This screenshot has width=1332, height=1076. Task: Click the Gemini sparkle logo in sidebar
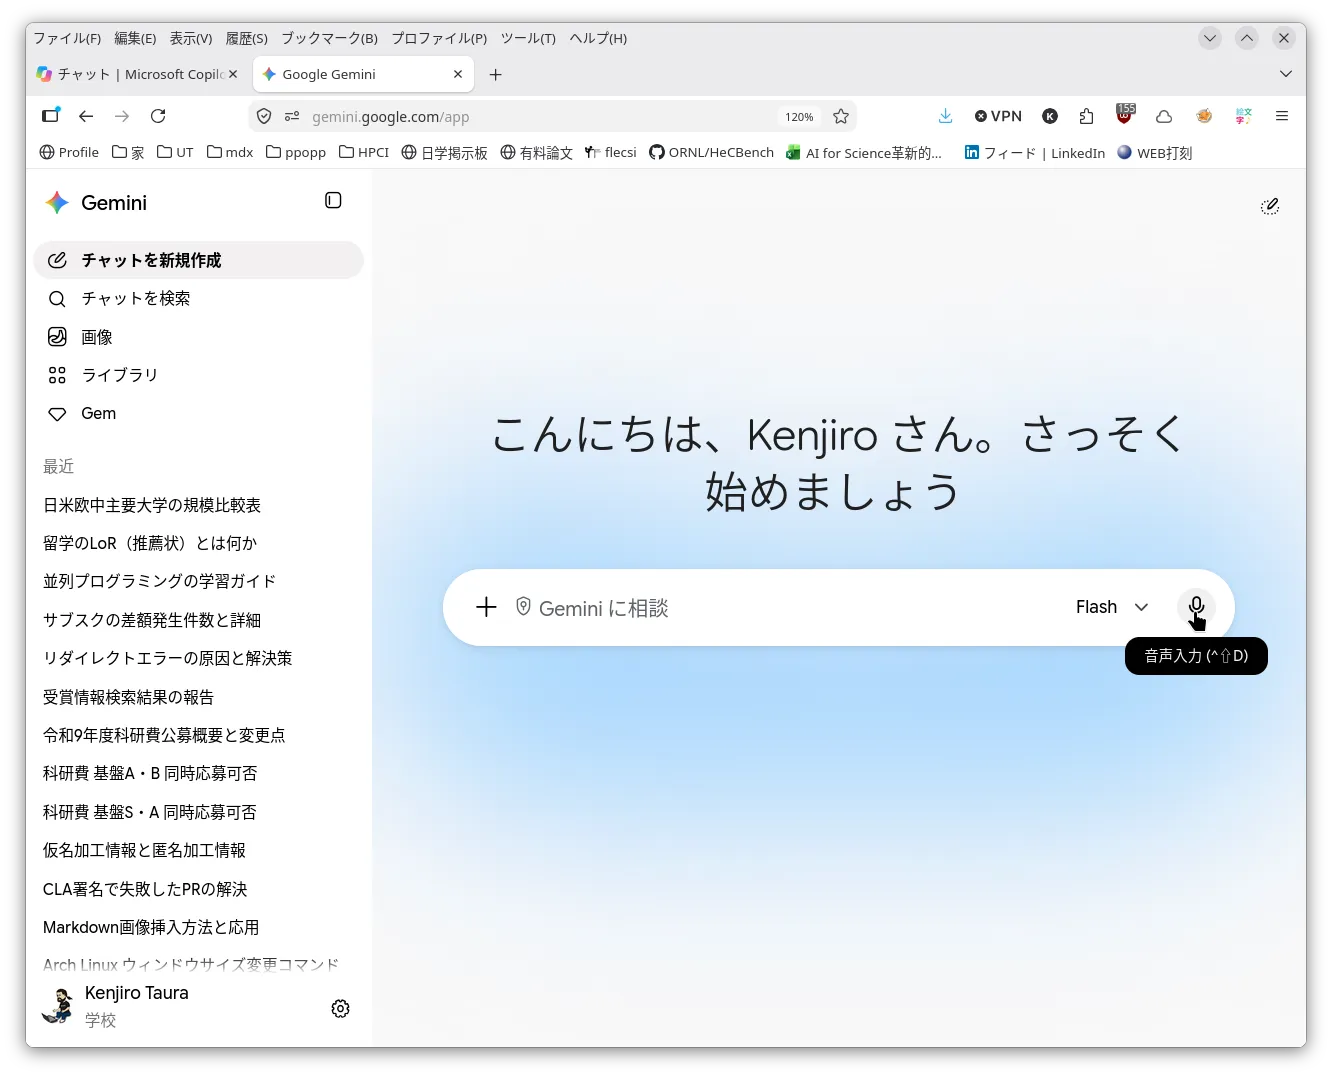point(57,203)
